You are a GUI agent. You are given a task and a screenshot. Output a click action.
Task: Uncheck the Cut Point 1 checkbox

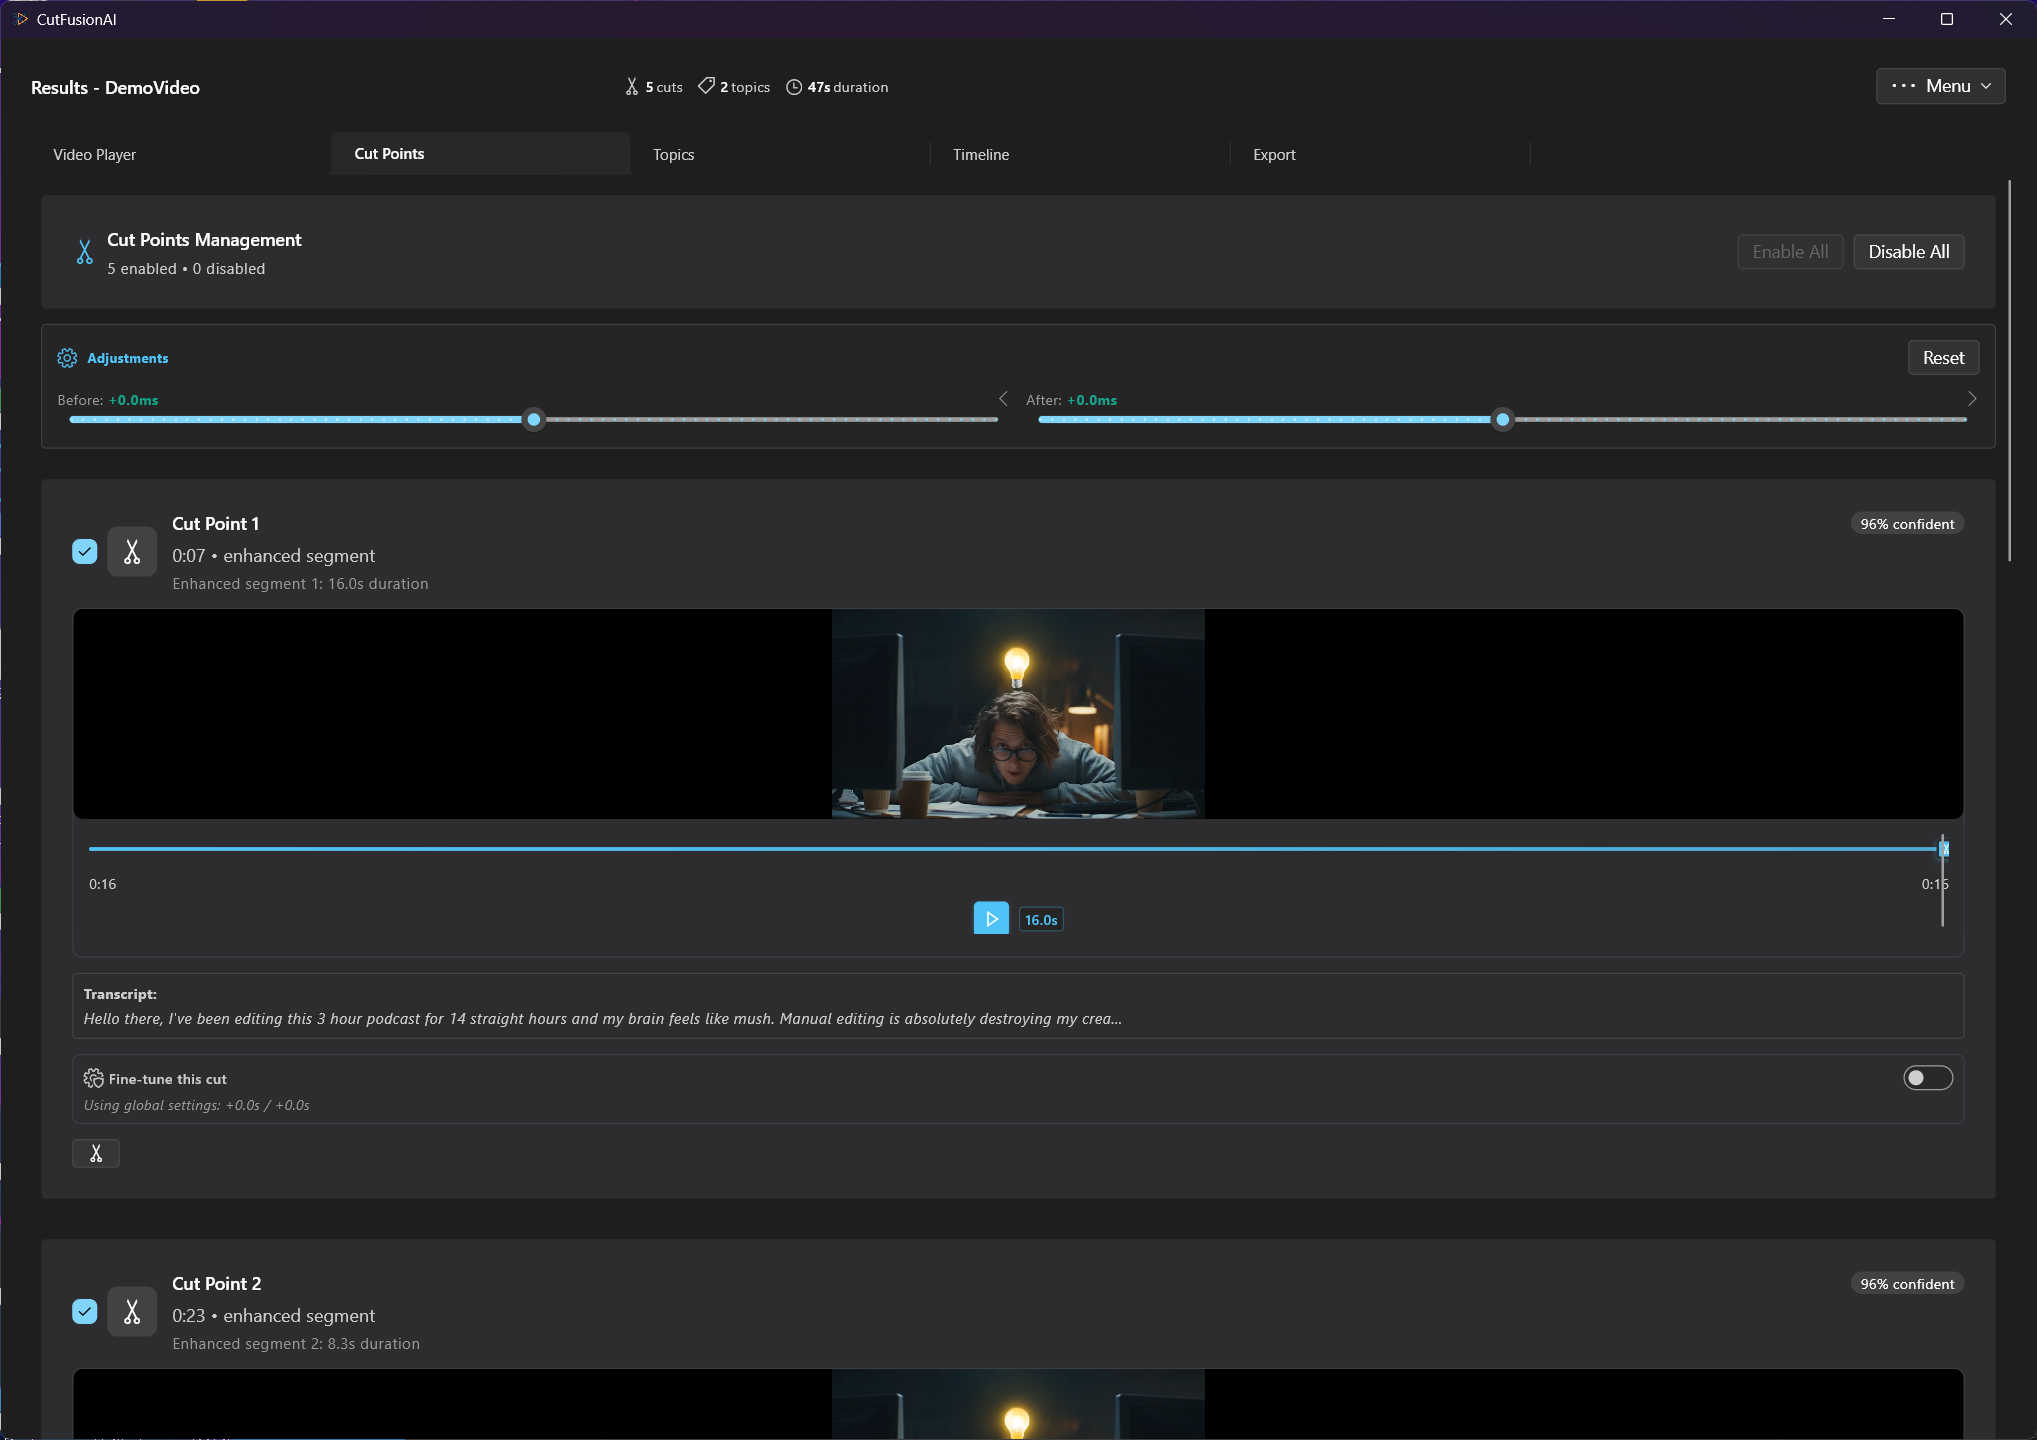pos(85,552)
